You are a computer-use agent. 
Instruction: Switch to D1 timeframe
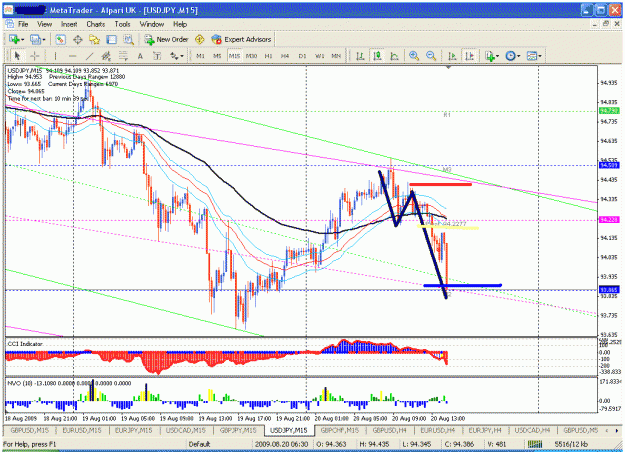point(302,56)
